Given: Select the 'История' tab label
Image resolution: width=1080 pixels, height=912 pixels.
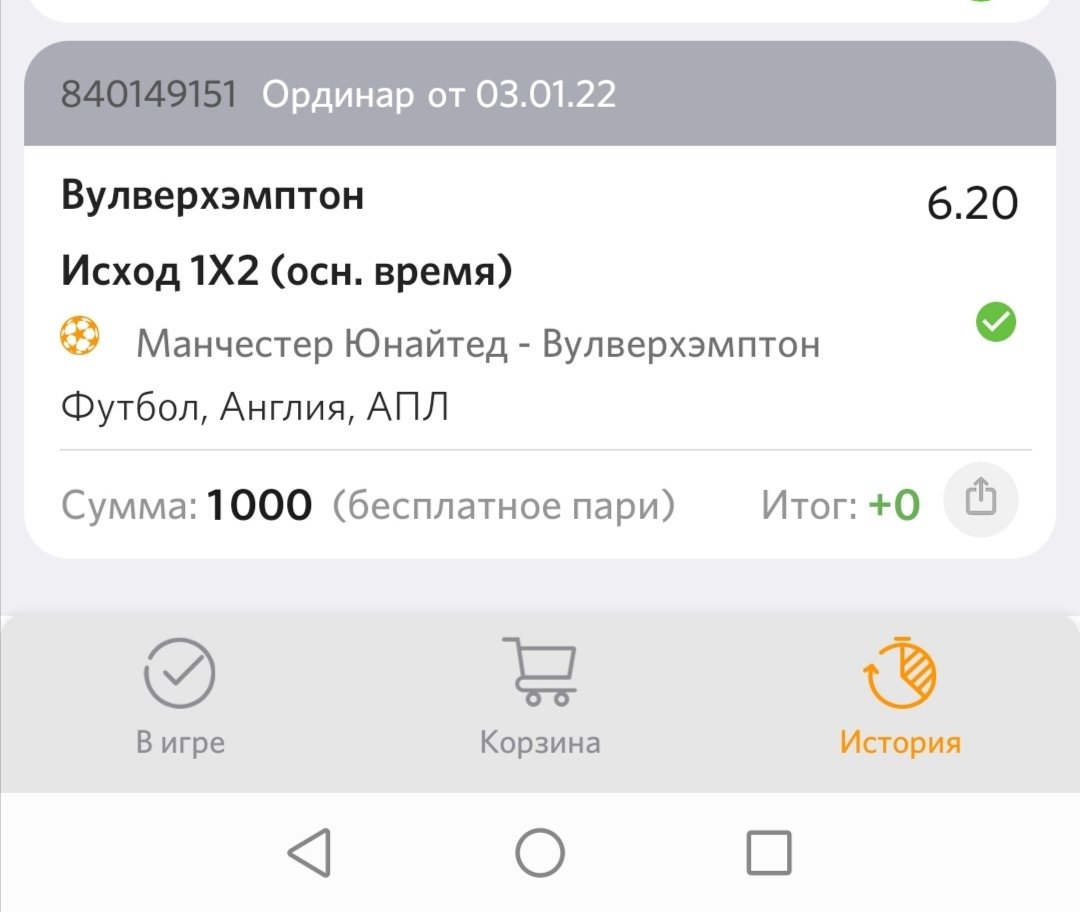Looking at the screenshot, I should (x=900, y=743).
